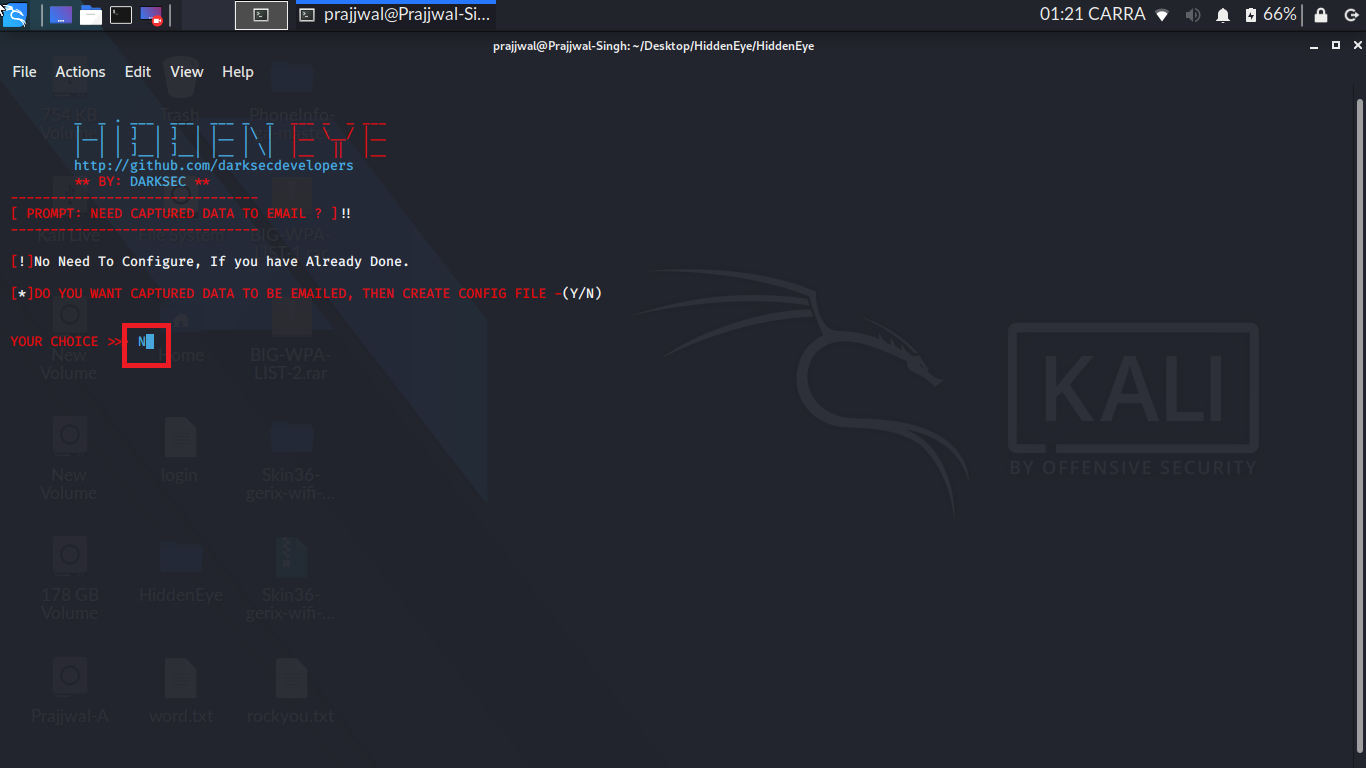
Task: Check battery status via the tray icon
Action: pyautogui.click(x=1252, y=15)
